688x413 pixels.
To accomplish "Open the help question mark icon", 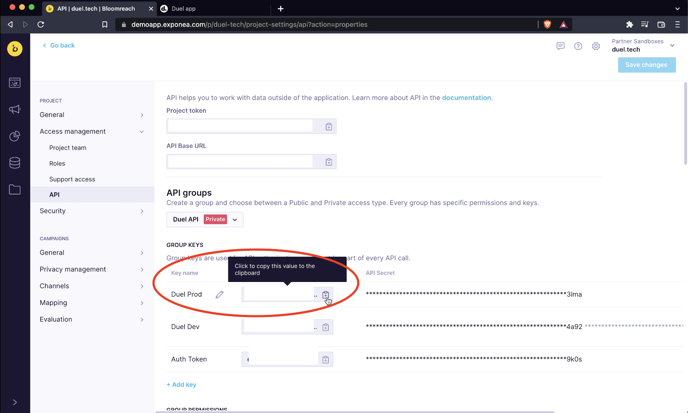I will click(578, 46).
